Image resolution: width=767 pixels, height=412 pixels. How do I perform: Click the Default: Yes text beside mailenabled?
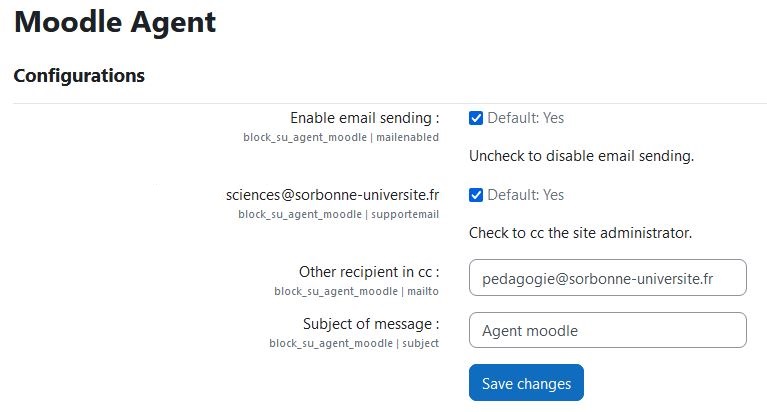point(526,118)
